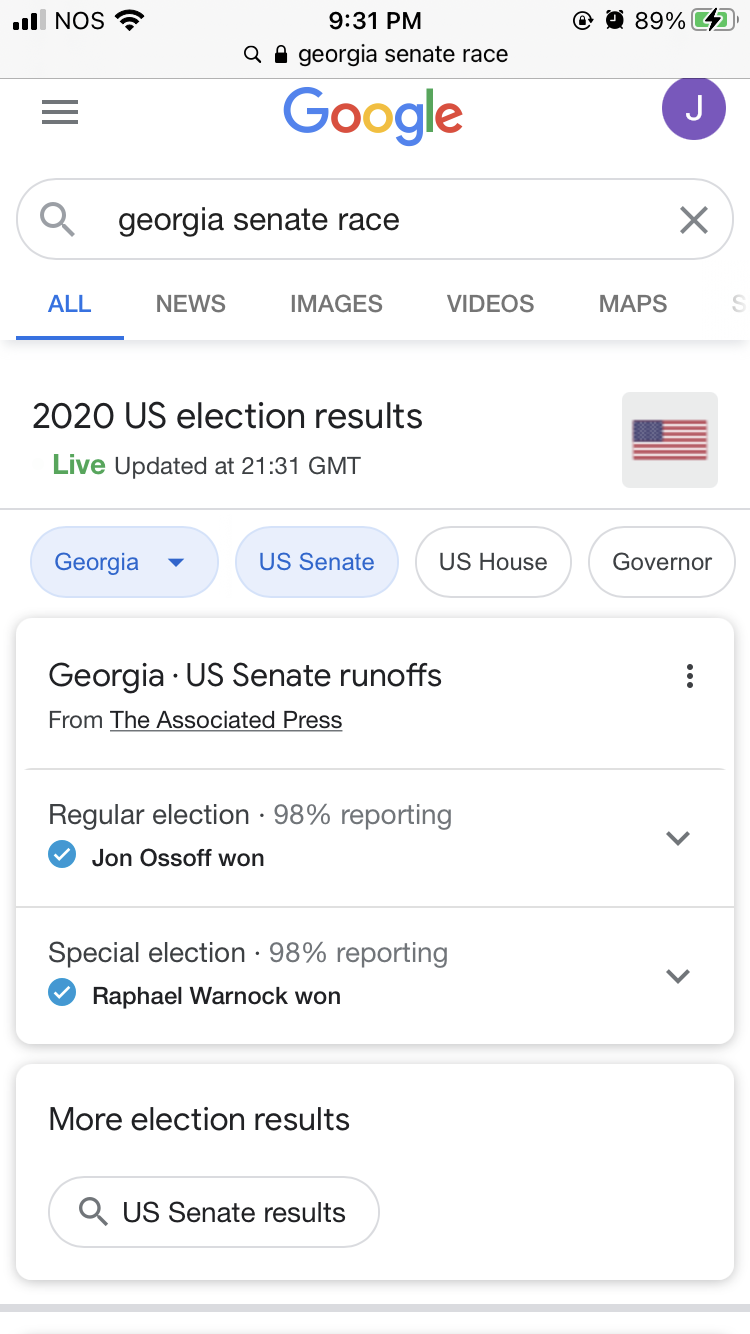This screenshot has width=750, height=1334.
Task: Tap the US flag thumbnail
Action: [x=669, y=440]
